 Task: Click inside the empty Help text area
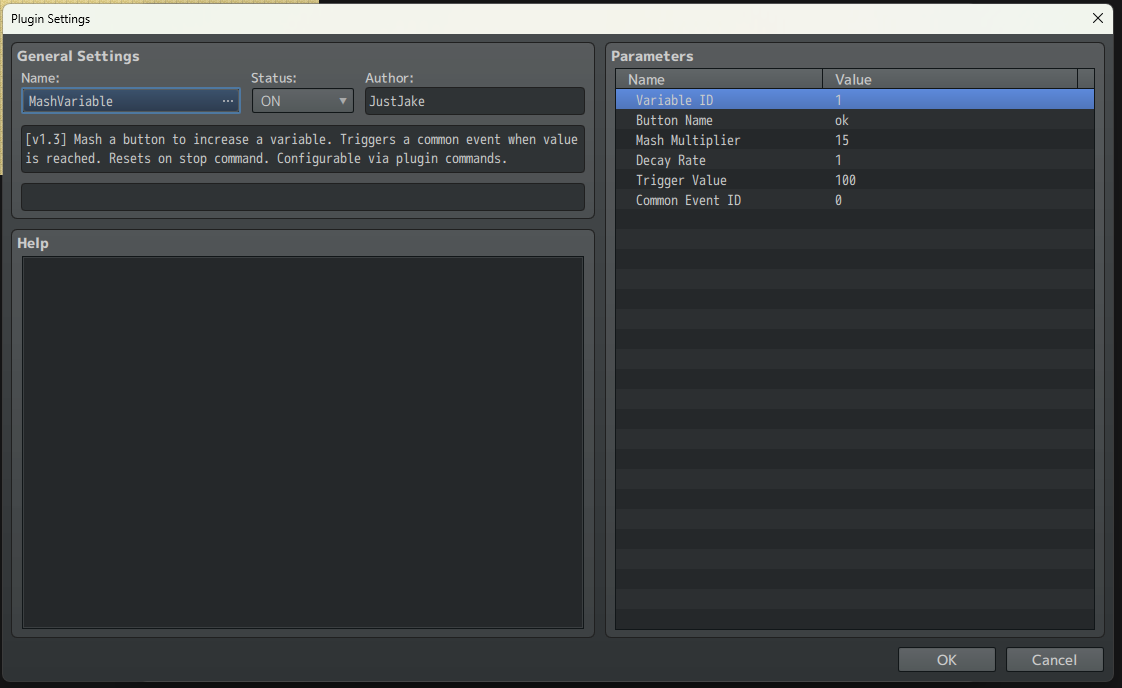pyautogui.click(x=303, y=442)
